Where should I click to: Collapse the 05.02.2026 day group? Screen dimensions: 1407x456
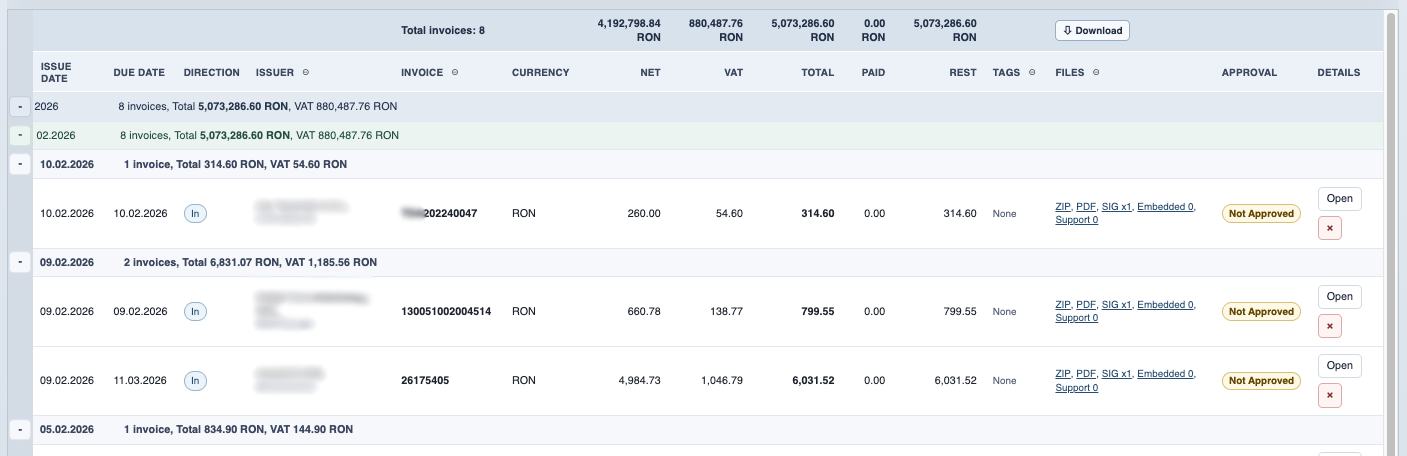pos(20,429)
